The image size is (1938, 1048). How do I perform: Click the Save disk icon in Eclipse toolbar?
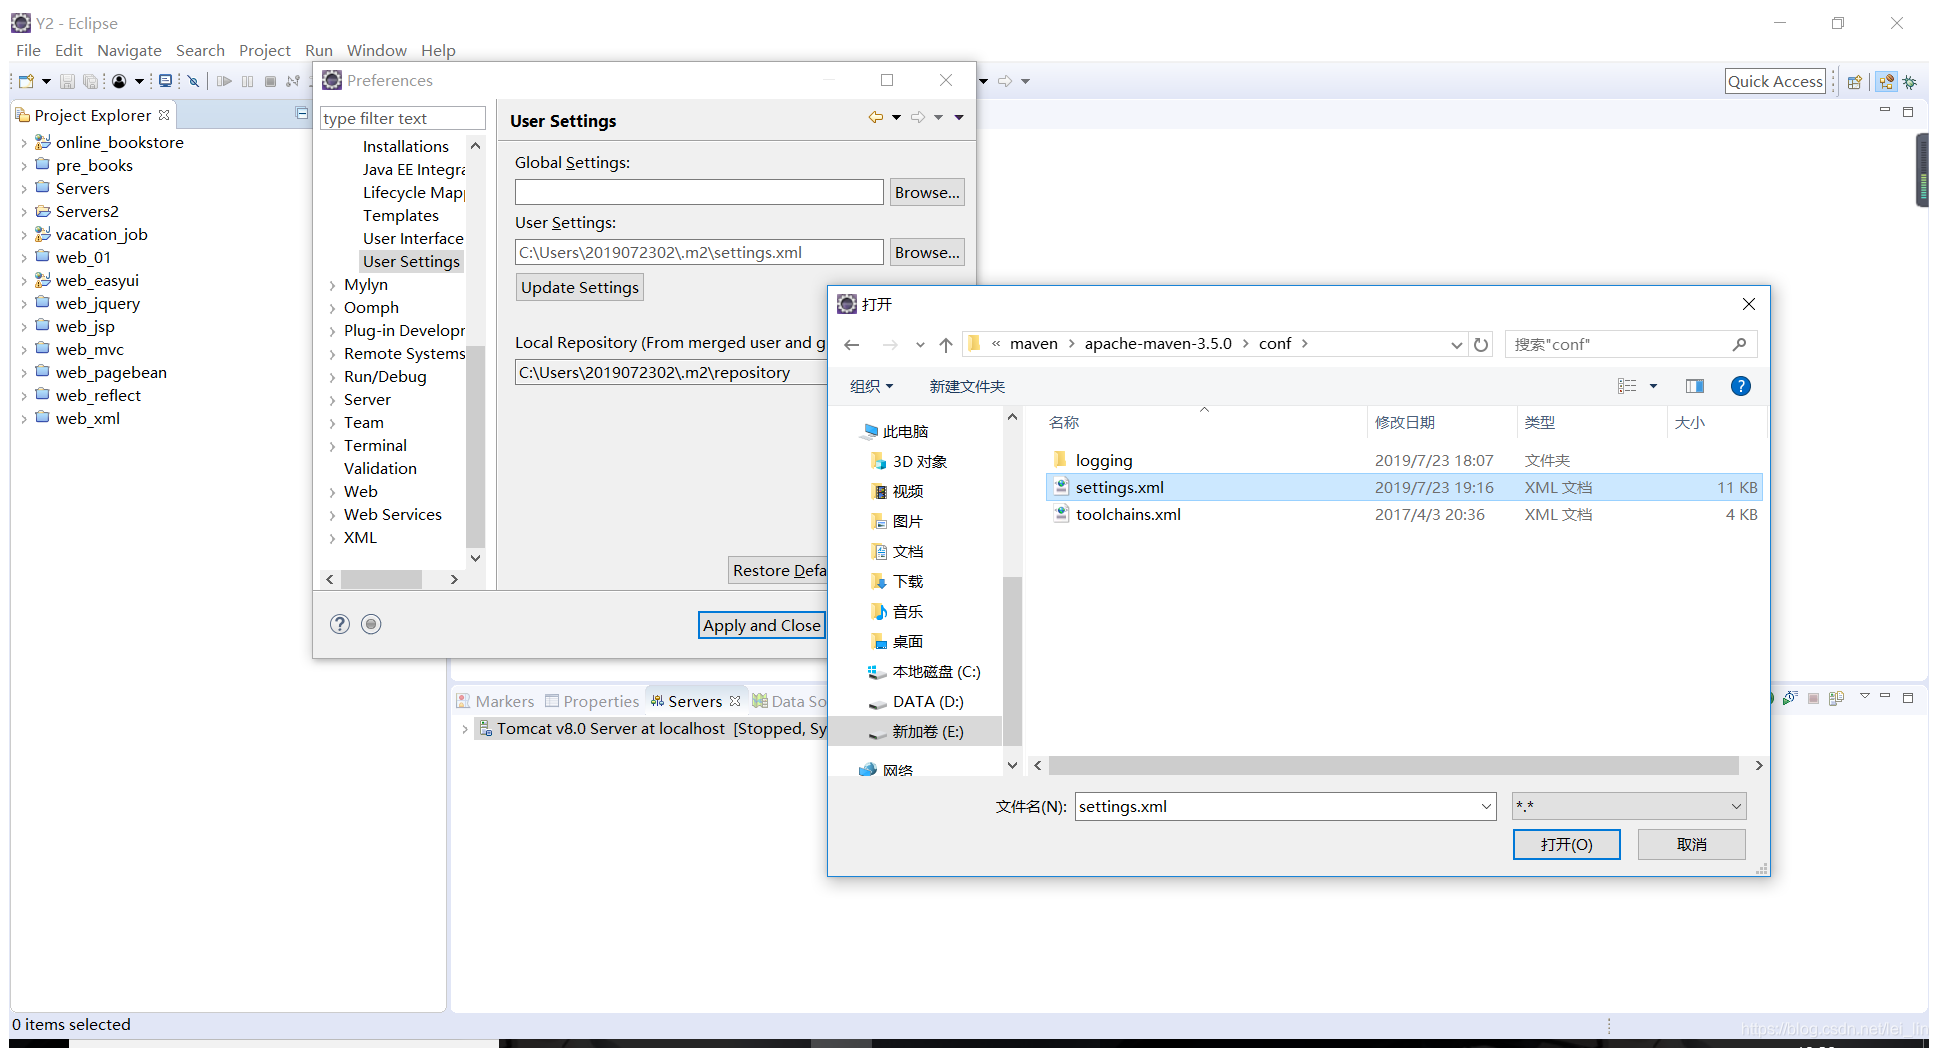[67, 81]
